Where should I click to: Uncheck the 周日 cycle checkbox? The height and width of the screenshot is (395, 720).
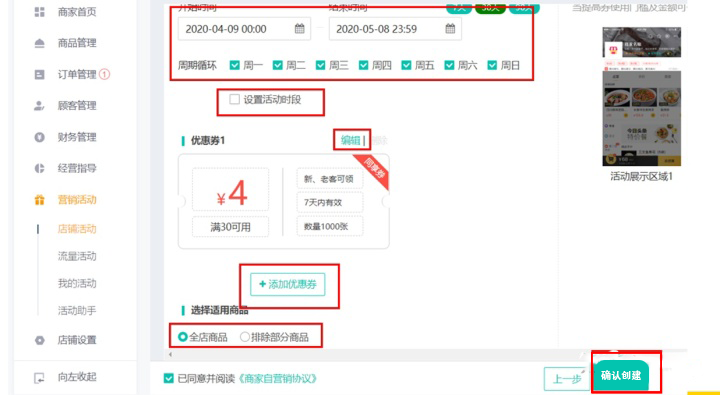coord(492,65)
